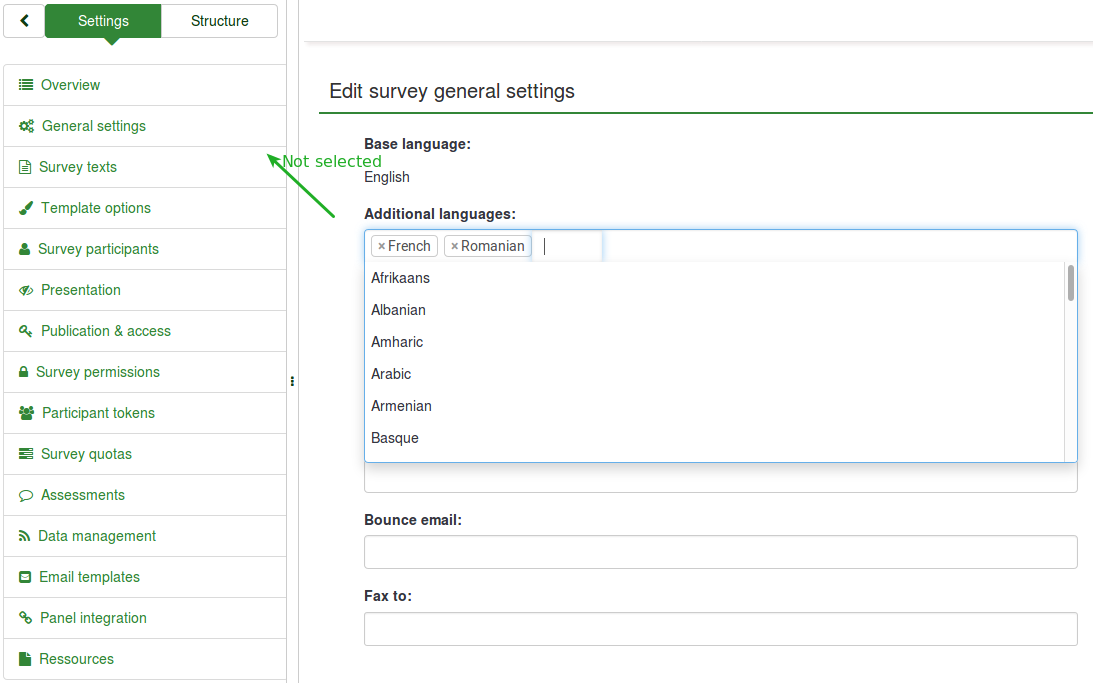1093x683 pixels.
Task: Pick Basque from the additional languages
Action: click(x=395, y=438)
